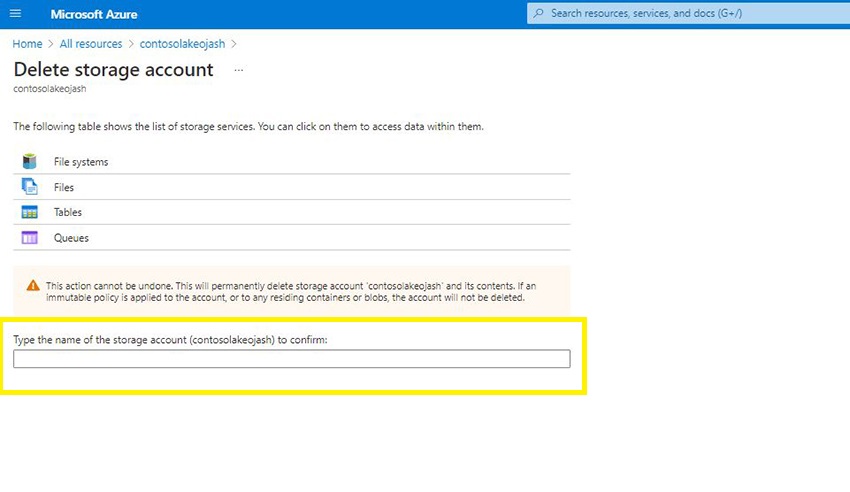Image resolution: width=850 pixels, height=492 pixels.
Task: Open the hamburger portal menu
Action: pos(15,14)
